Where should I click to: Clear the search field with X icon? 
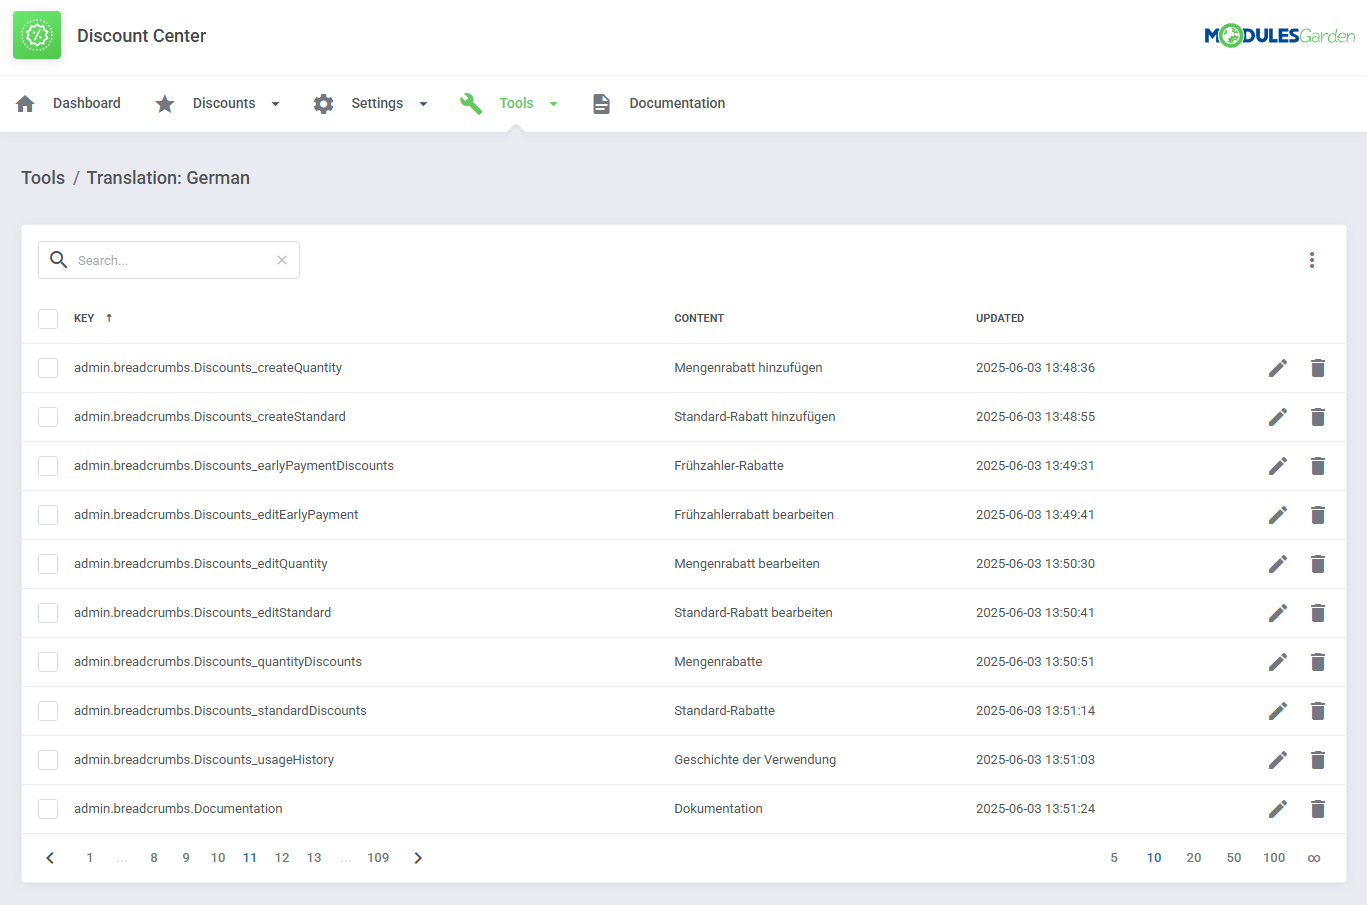282,260
